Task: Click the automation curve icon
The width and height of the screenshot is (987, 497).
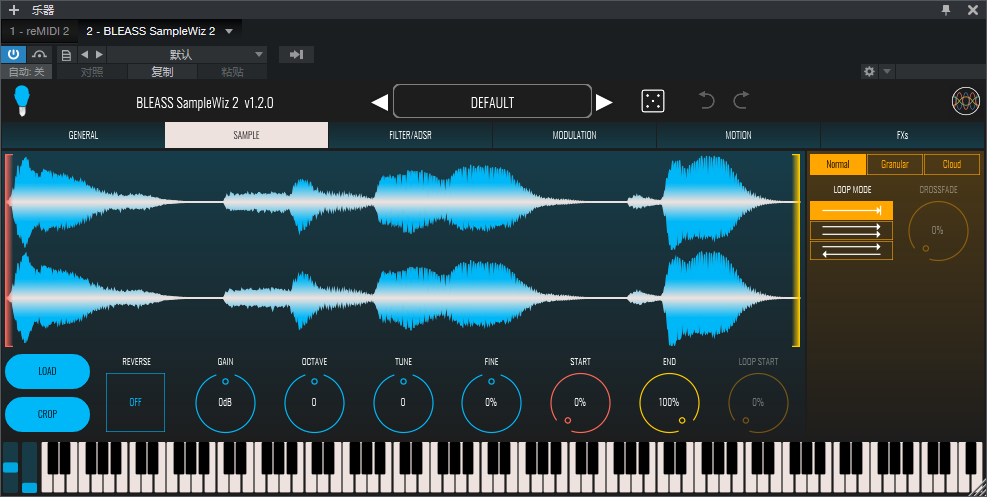Action: (x=40, y=54)
